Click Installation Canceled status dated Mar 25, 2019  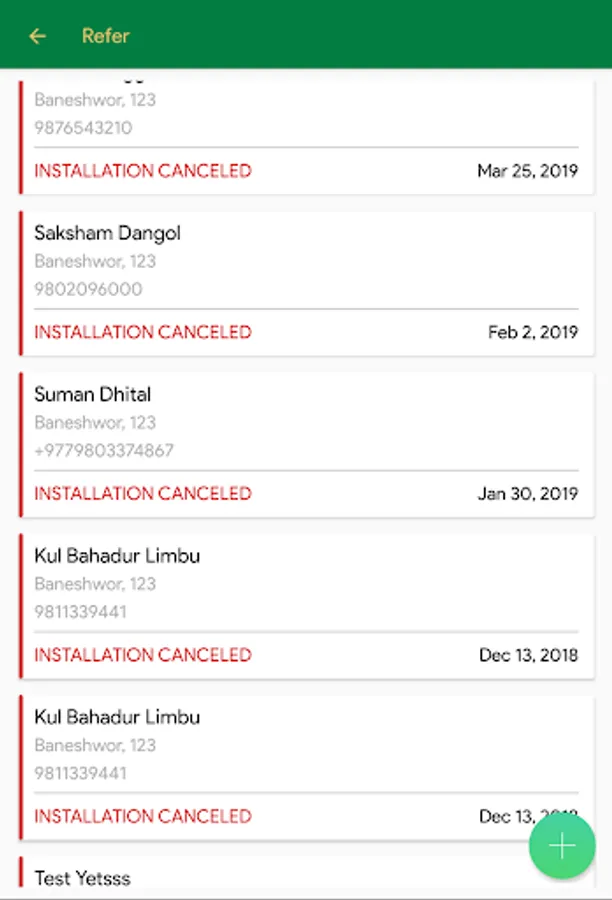tap(143, 170)
